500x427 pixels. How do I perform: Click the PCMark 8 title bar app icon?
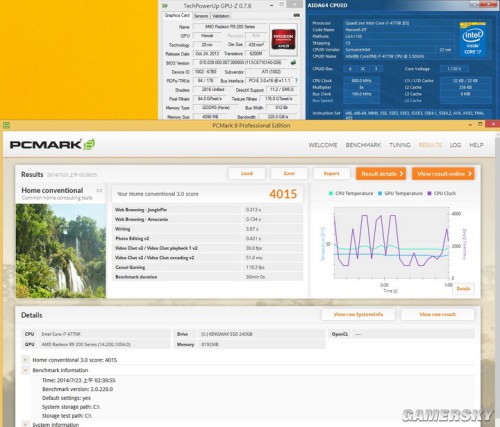pos(6,125)
